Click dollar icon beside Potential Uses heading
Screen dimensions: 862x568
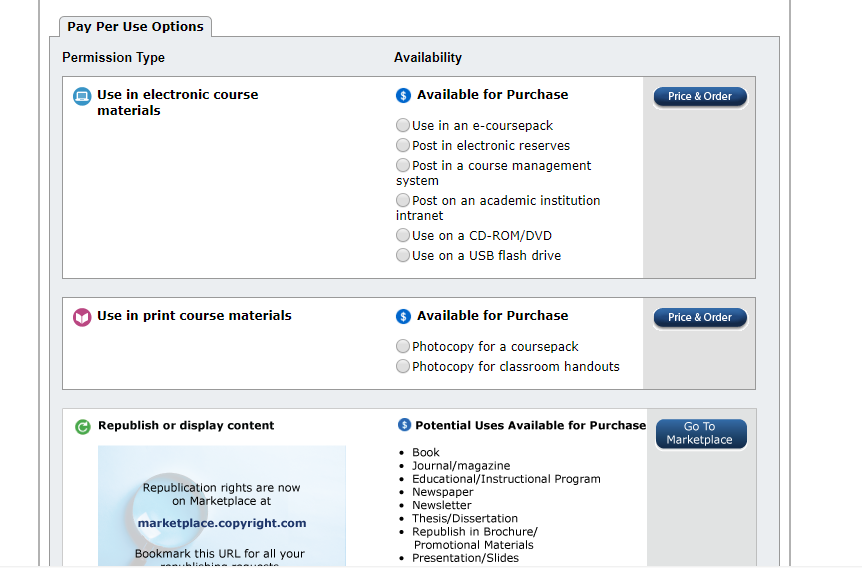pyautogui.click(x=404, y=425)
